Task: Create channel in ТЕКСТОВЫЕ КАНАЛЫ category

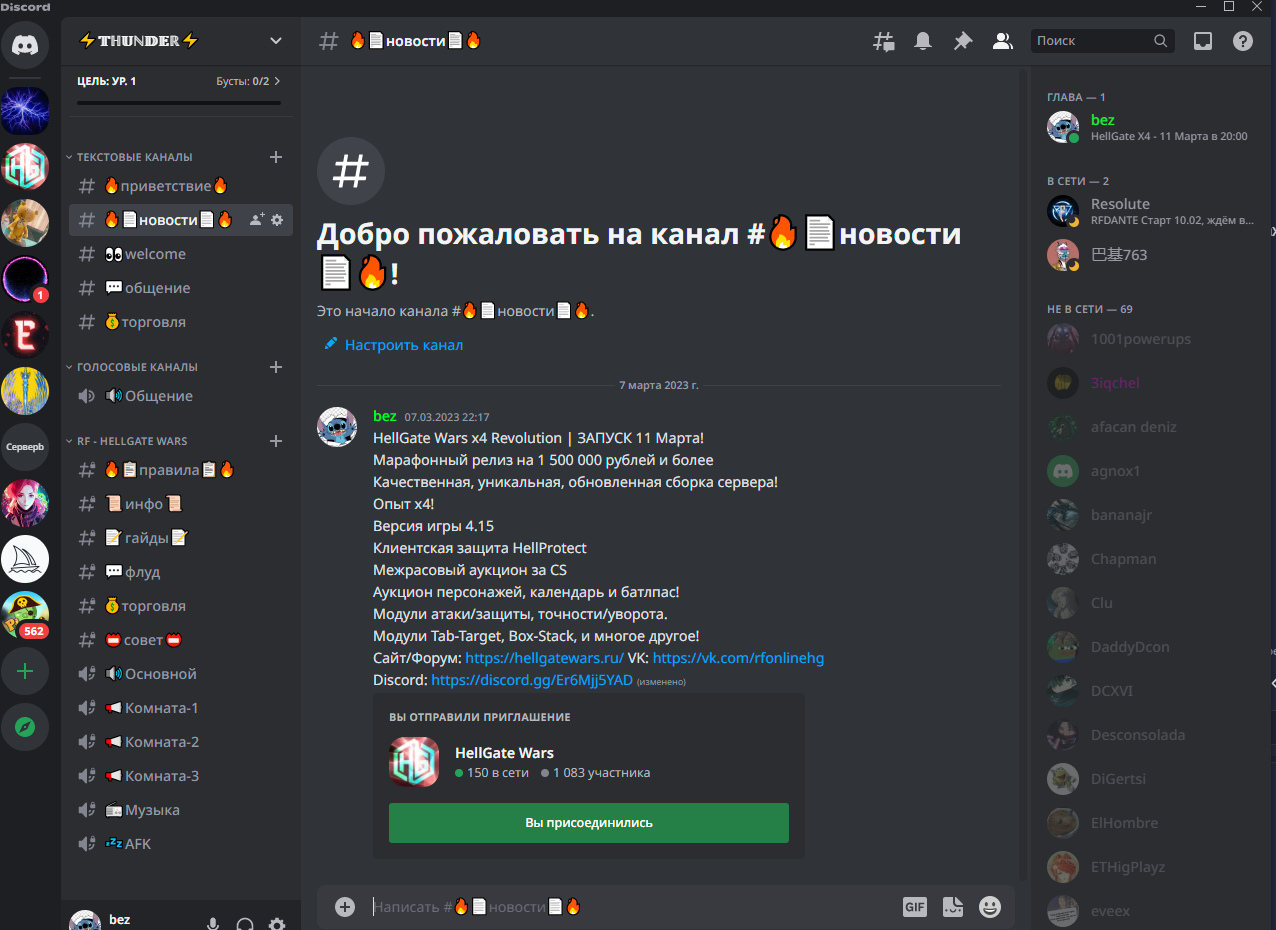Action: pos(276,157)
